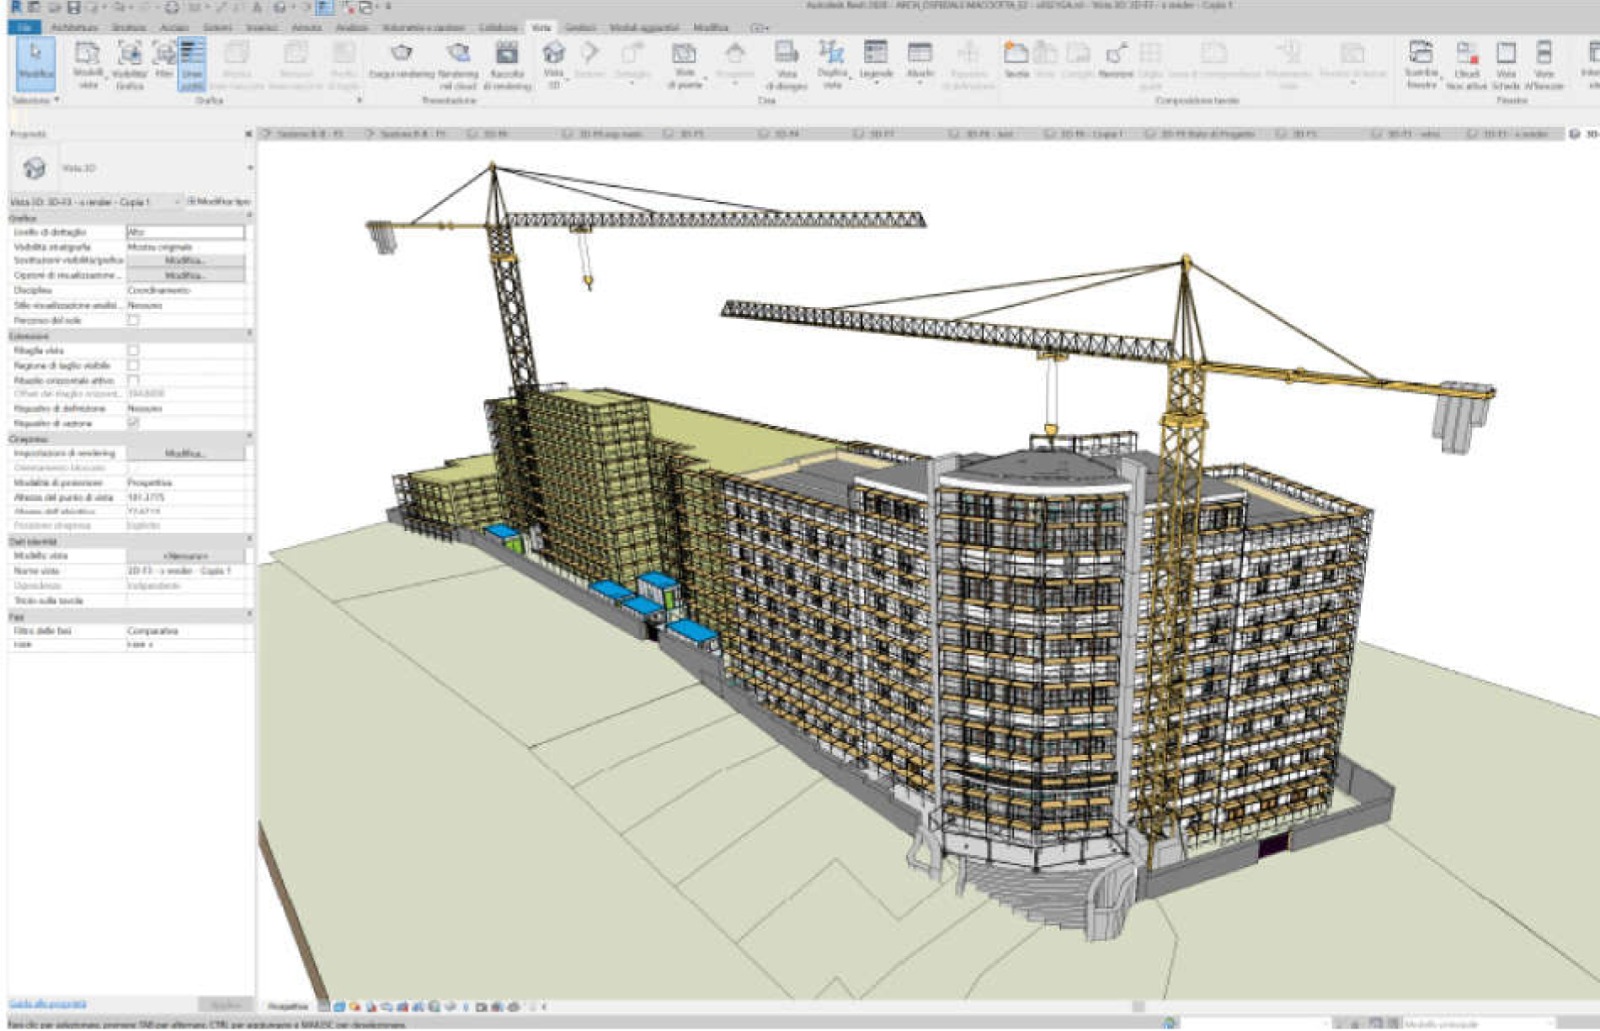Image resolution: width=1600 pixels, height=1031 pixels.
Task: Switch to the Vista ribbon tab
Action: click(x=541, y=27)
